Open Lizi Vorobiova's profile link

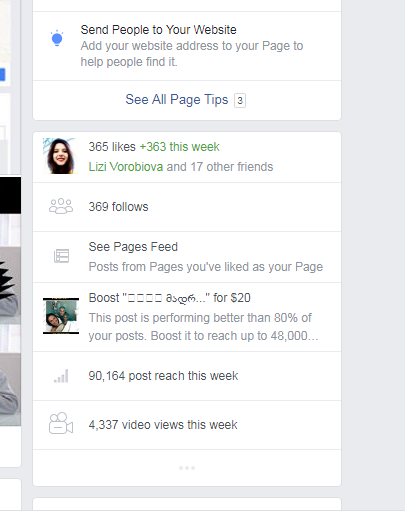click(x=126, y=167)
